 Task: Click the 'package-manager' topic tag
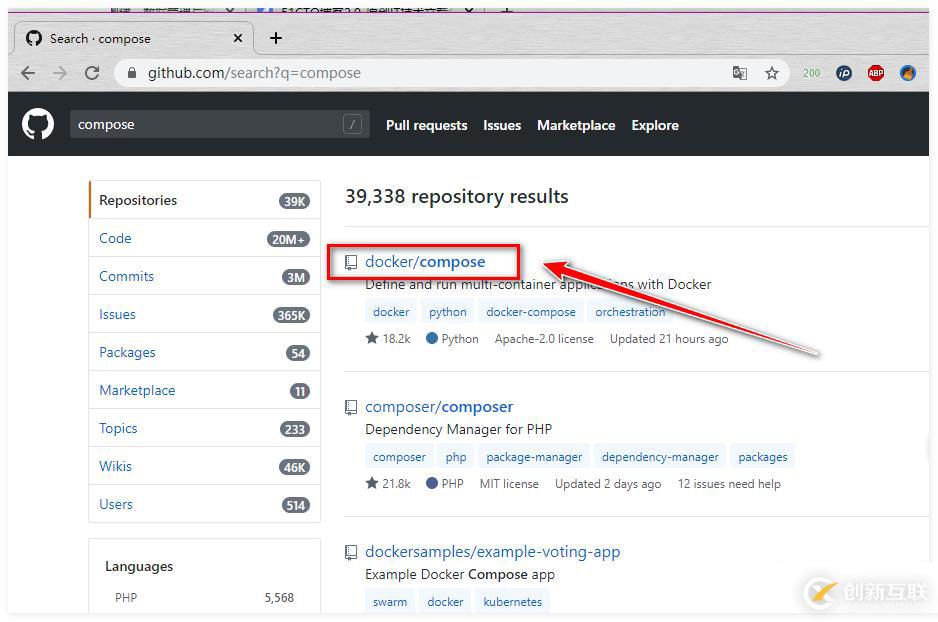[534, 457]
